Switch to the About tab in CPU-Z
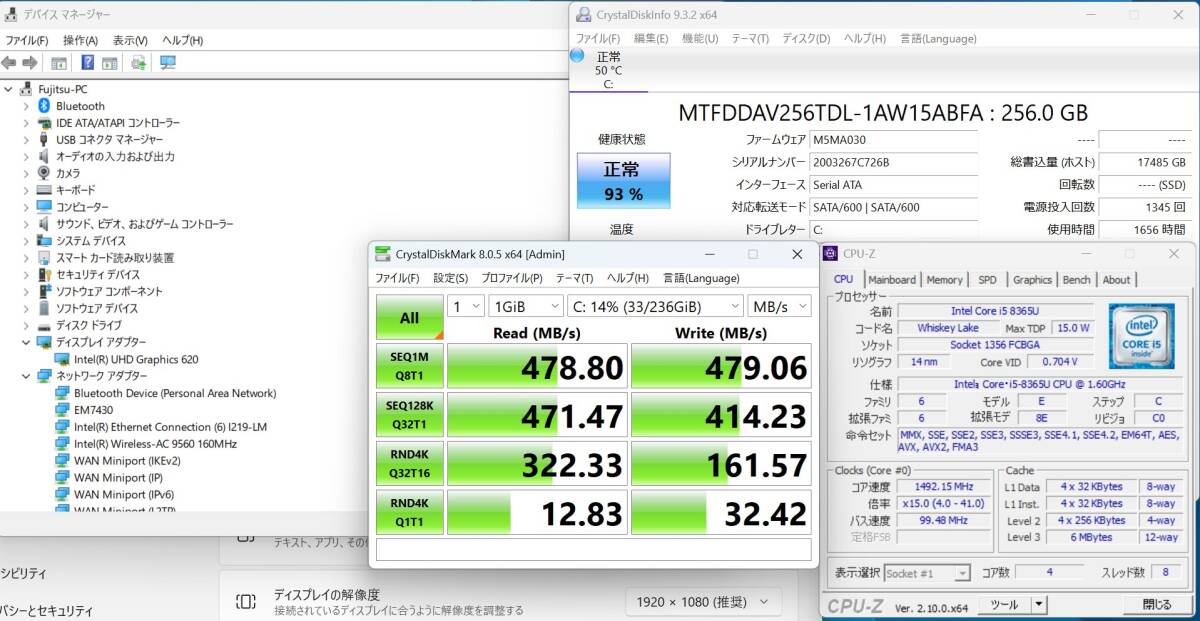 (x=1116, y=280)
